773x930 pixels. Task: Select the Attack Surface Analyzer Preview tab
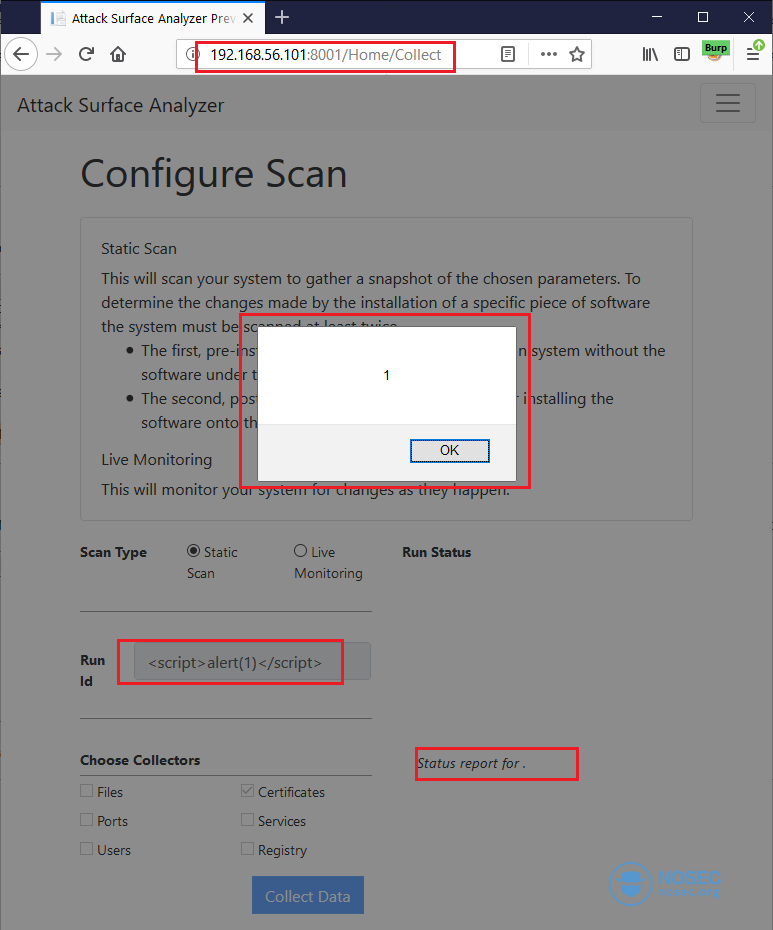click(153, 18)
